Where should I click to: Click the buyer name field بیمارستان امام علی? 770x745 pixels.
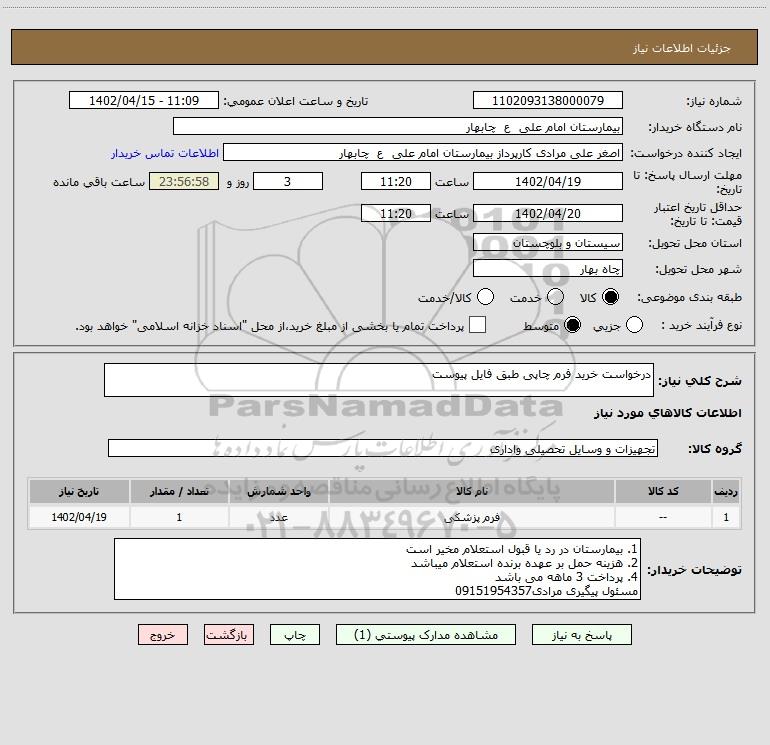(398, 127)
